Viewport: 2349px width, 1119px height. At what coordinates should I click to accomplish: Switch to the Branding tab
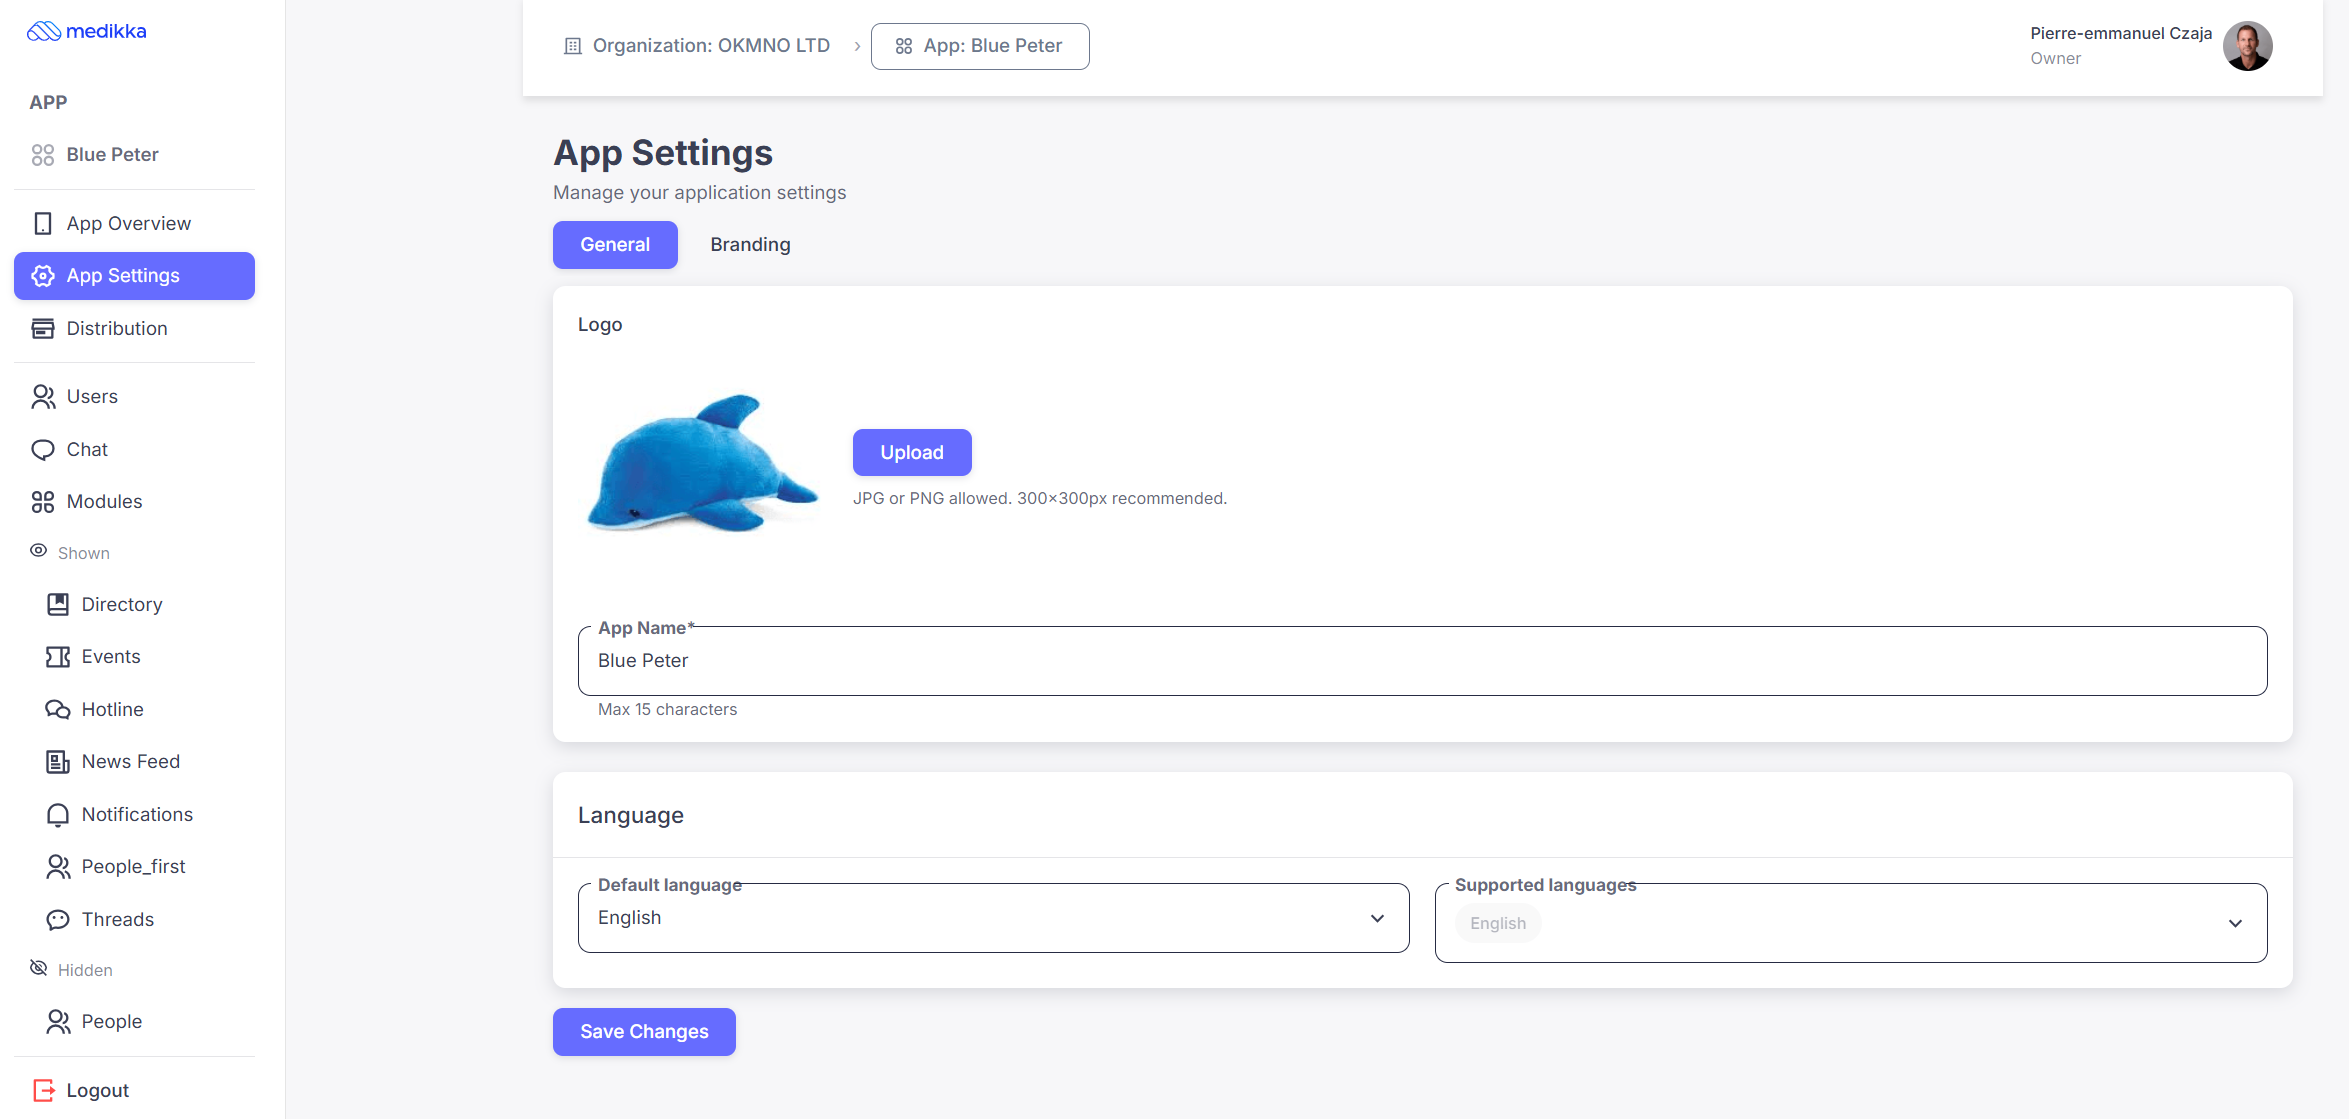750,245
